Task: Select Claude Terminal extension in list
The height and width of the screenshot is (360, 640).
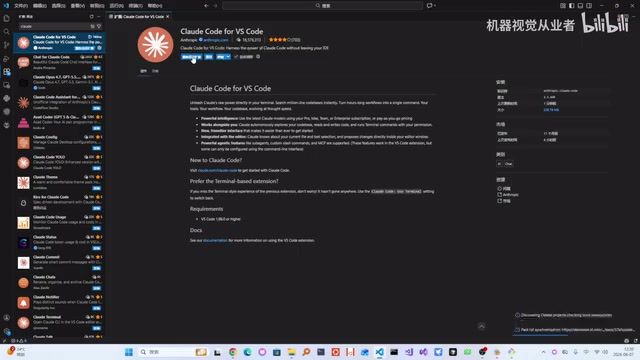Action: (59, 322)
